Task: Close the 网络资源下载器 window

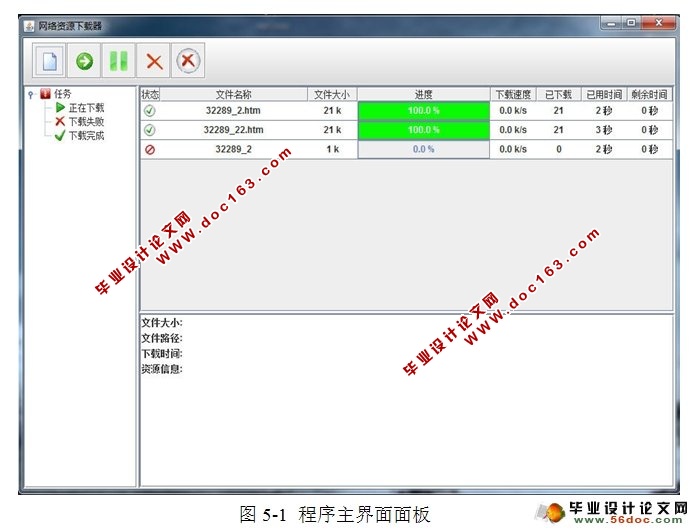Action: point(659,23)
